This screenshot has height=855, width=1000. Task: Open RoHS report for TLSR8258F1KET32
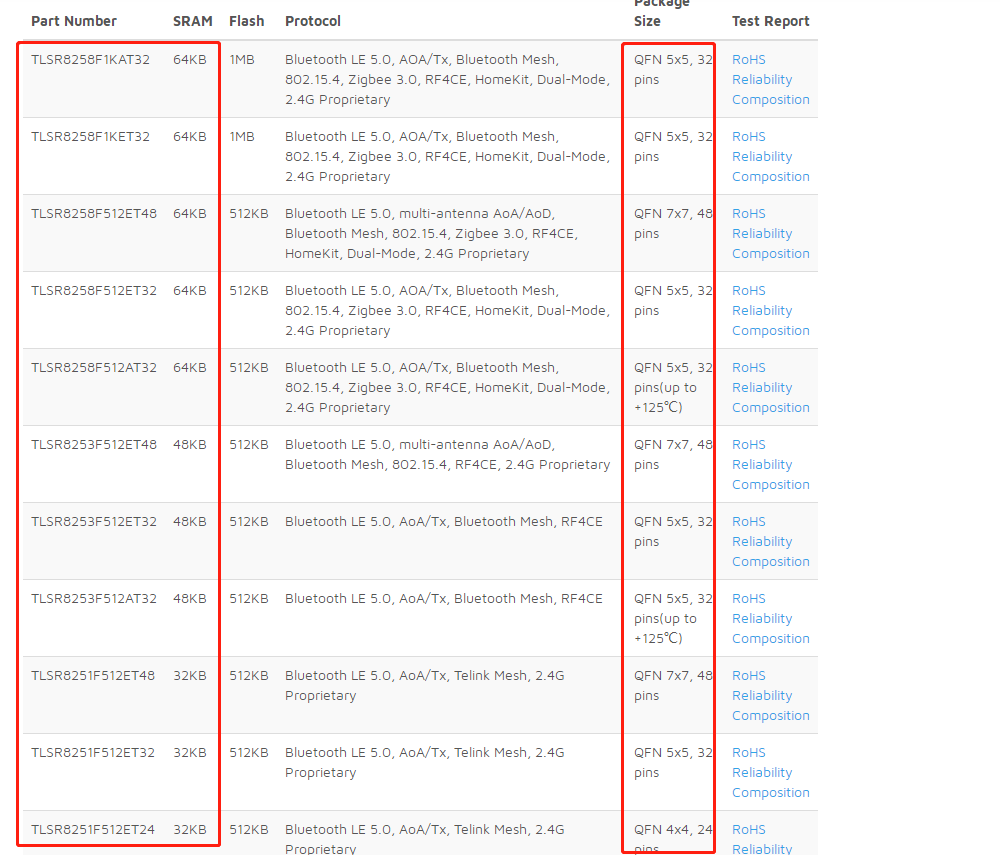coord(748,137)
